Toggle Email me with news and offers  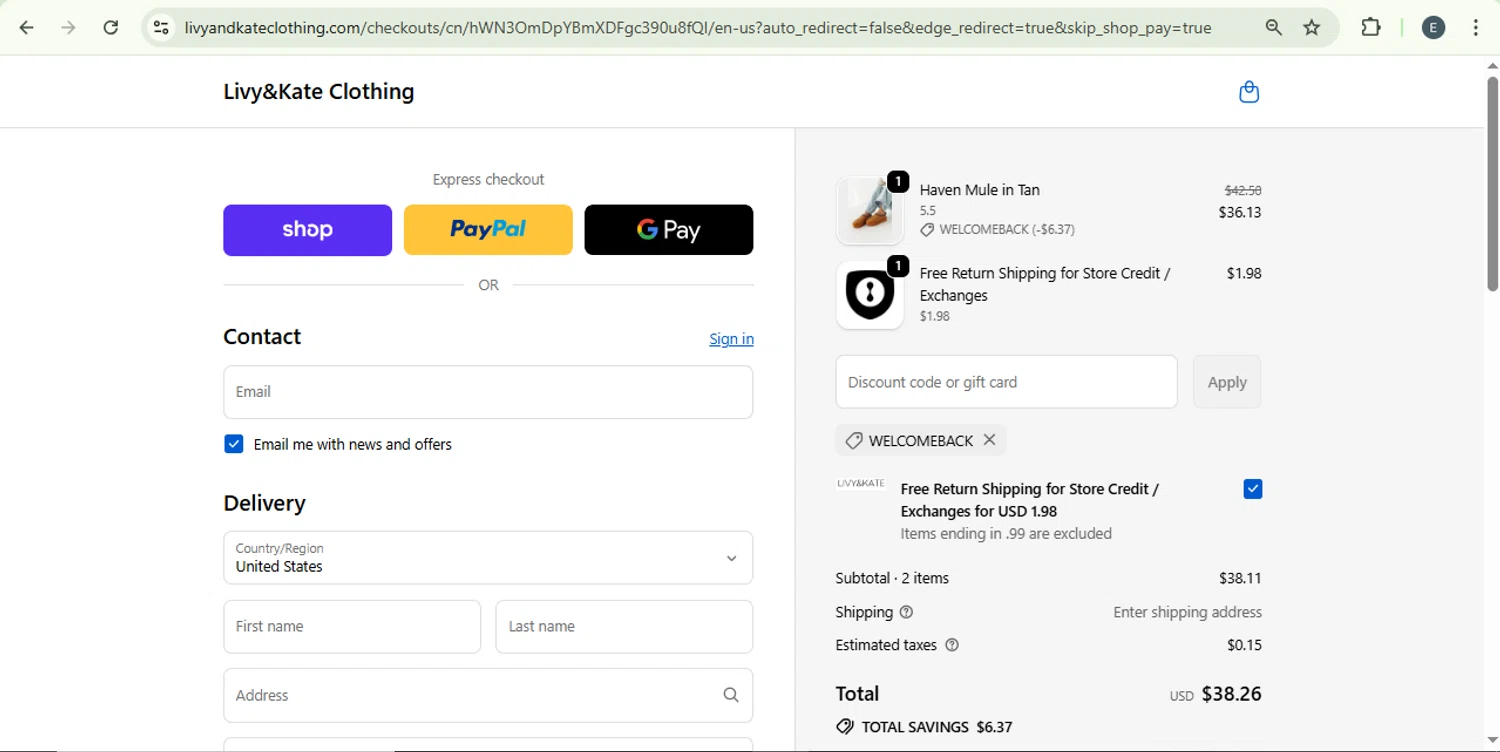point(234,444)
